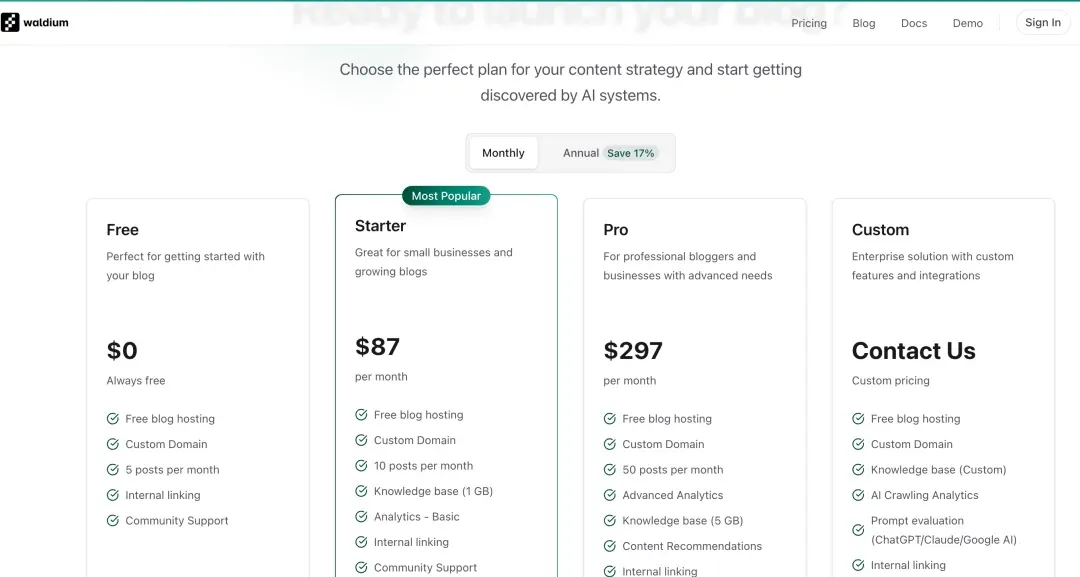The image size is (1080, 577).
Task: Open the Demo nav link
Action: (x=968, y=23)
